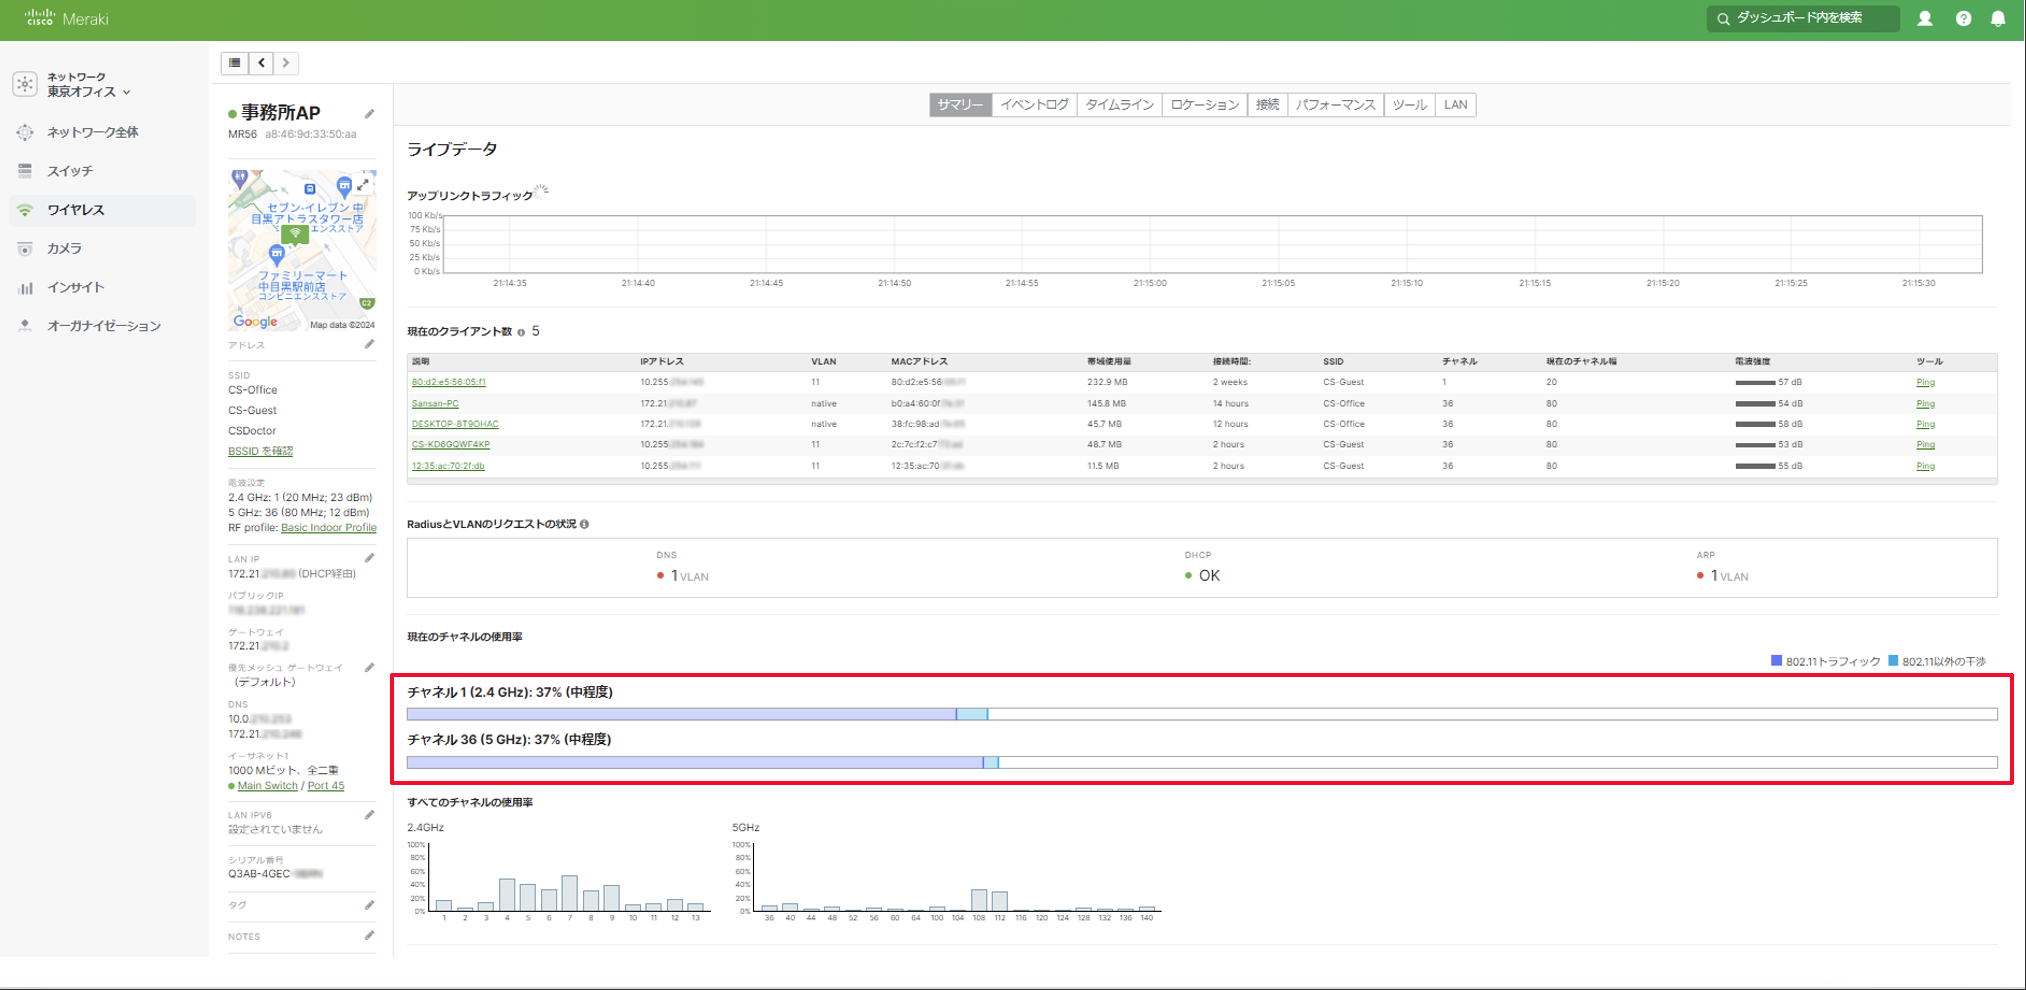The height and width of the screenshot is (990, 2026).
Task: Open オーガナイゼーション in the sidebar
Action: [104, 326]
